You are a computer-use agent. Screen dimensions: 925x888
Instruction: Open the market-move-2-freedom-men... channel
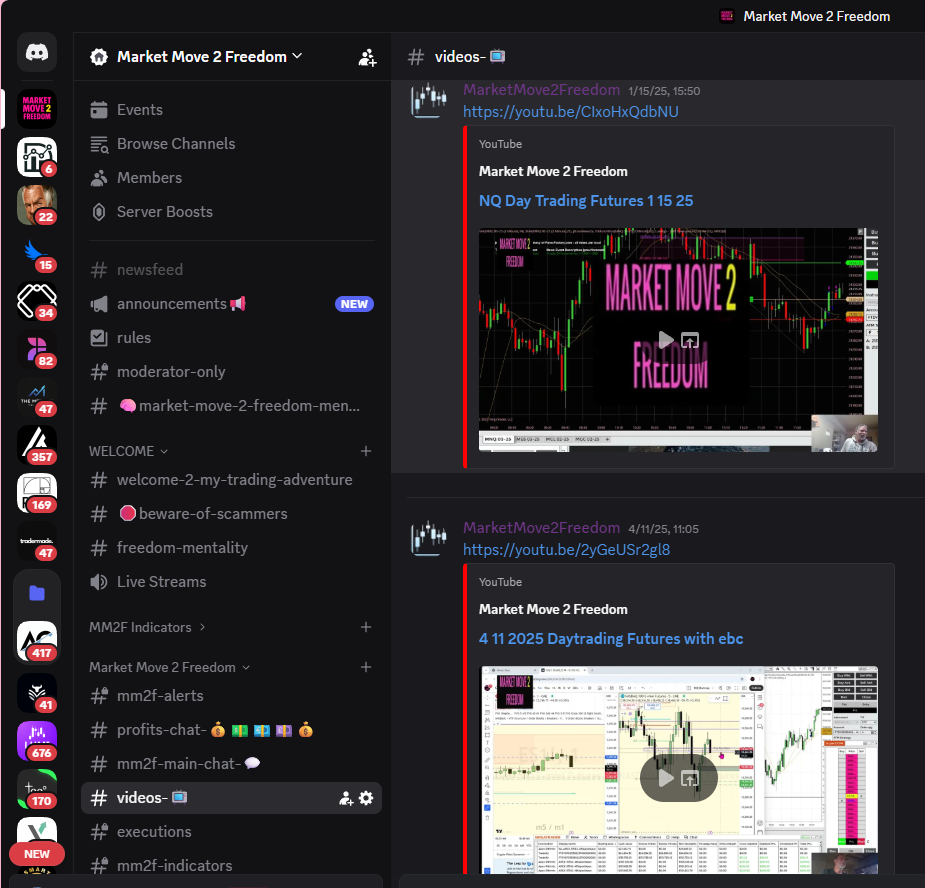tap(231, 406)
